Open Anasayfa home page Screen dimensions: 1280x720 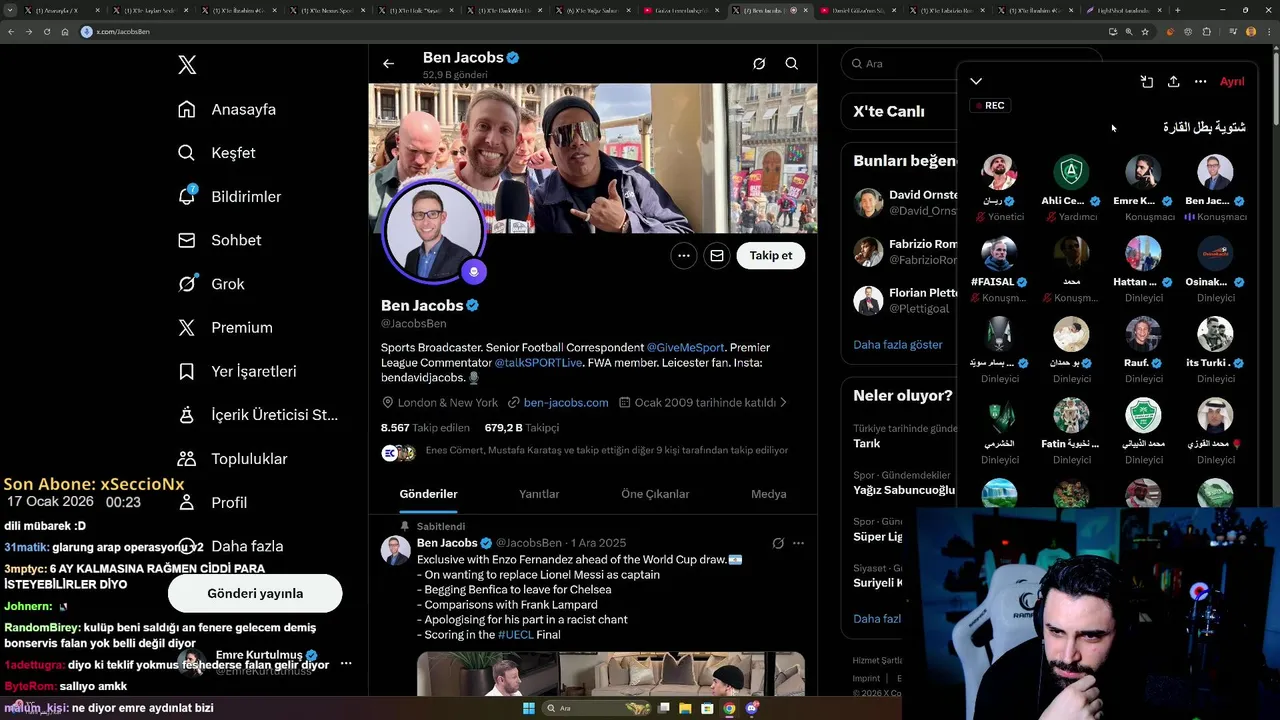pyautogui.click(x=227, y=109)
